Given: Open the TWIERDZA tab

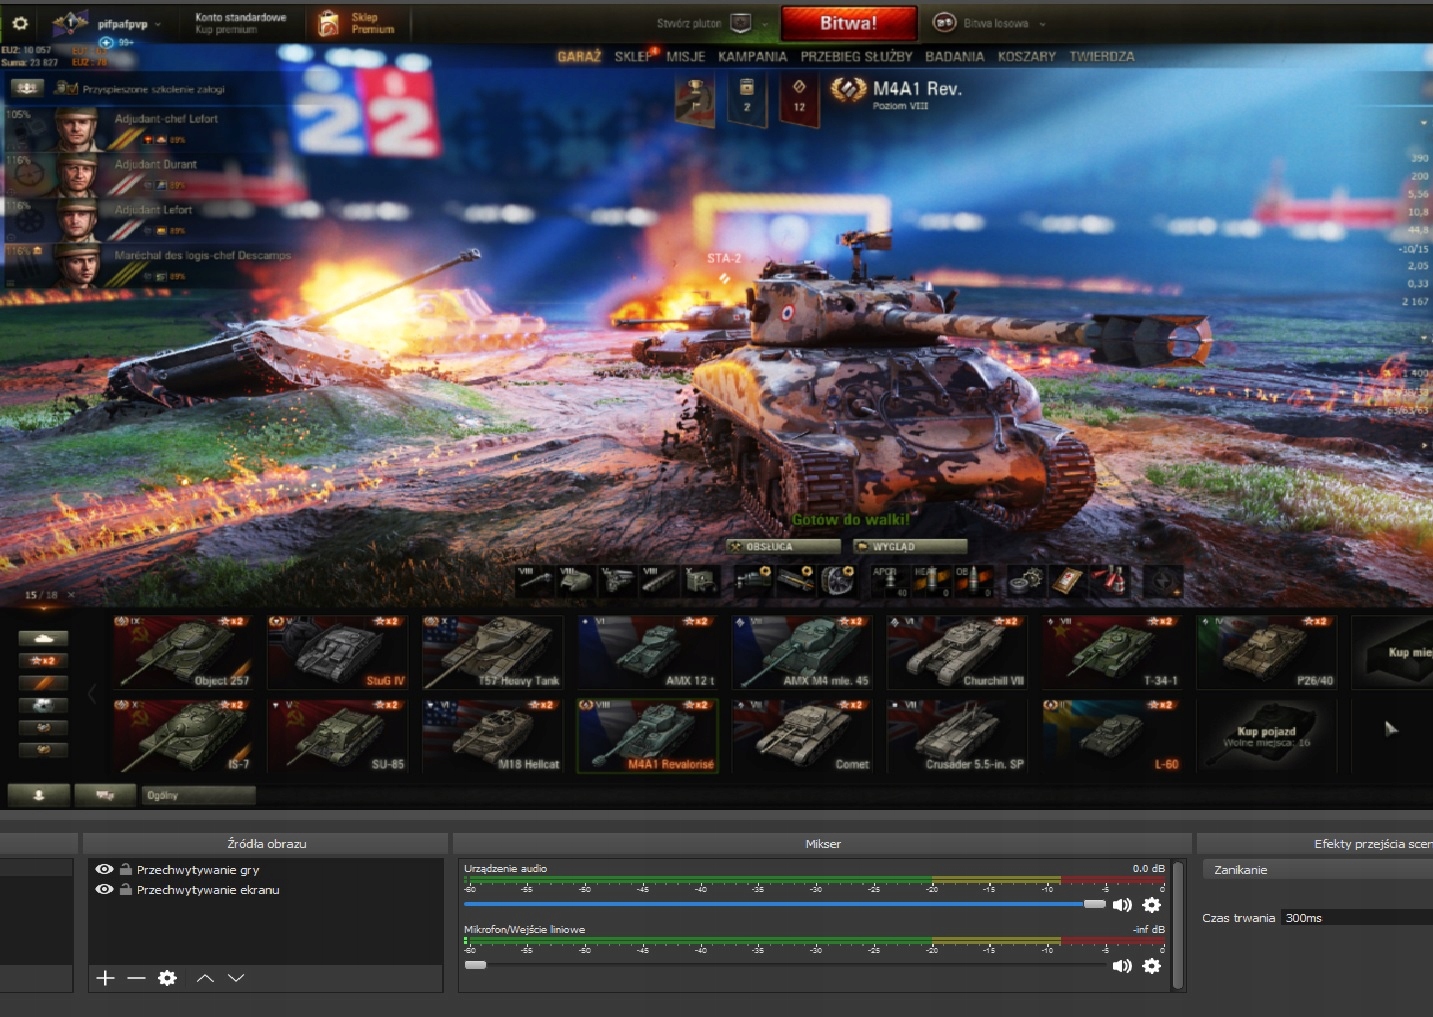Looking at the screenshot, I should point(1102,57).
